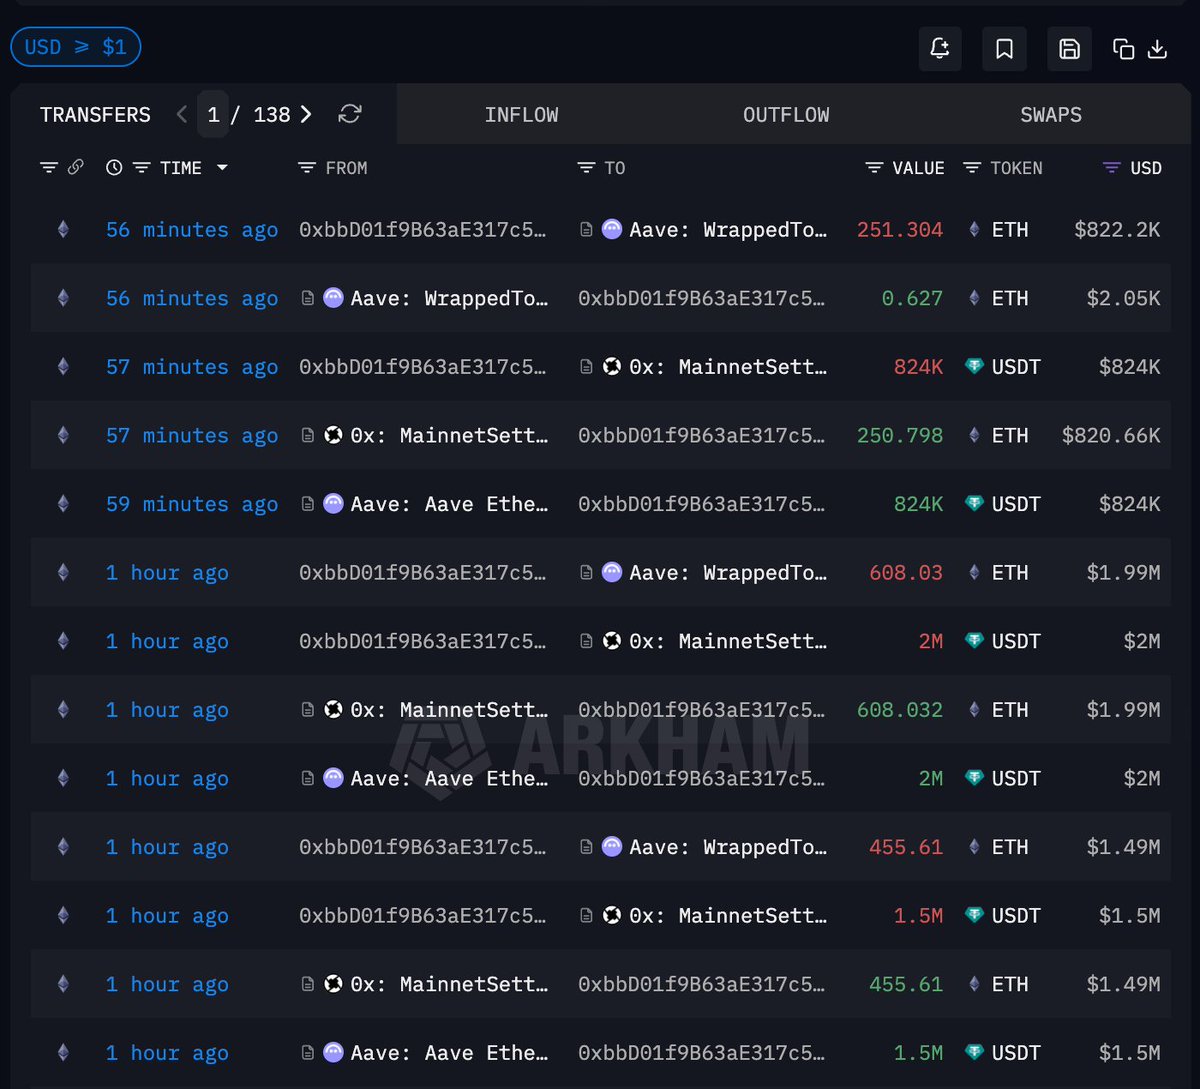Open the FROM column filter
This screenshot has width=1200, height=1089.
pos(307,168)
